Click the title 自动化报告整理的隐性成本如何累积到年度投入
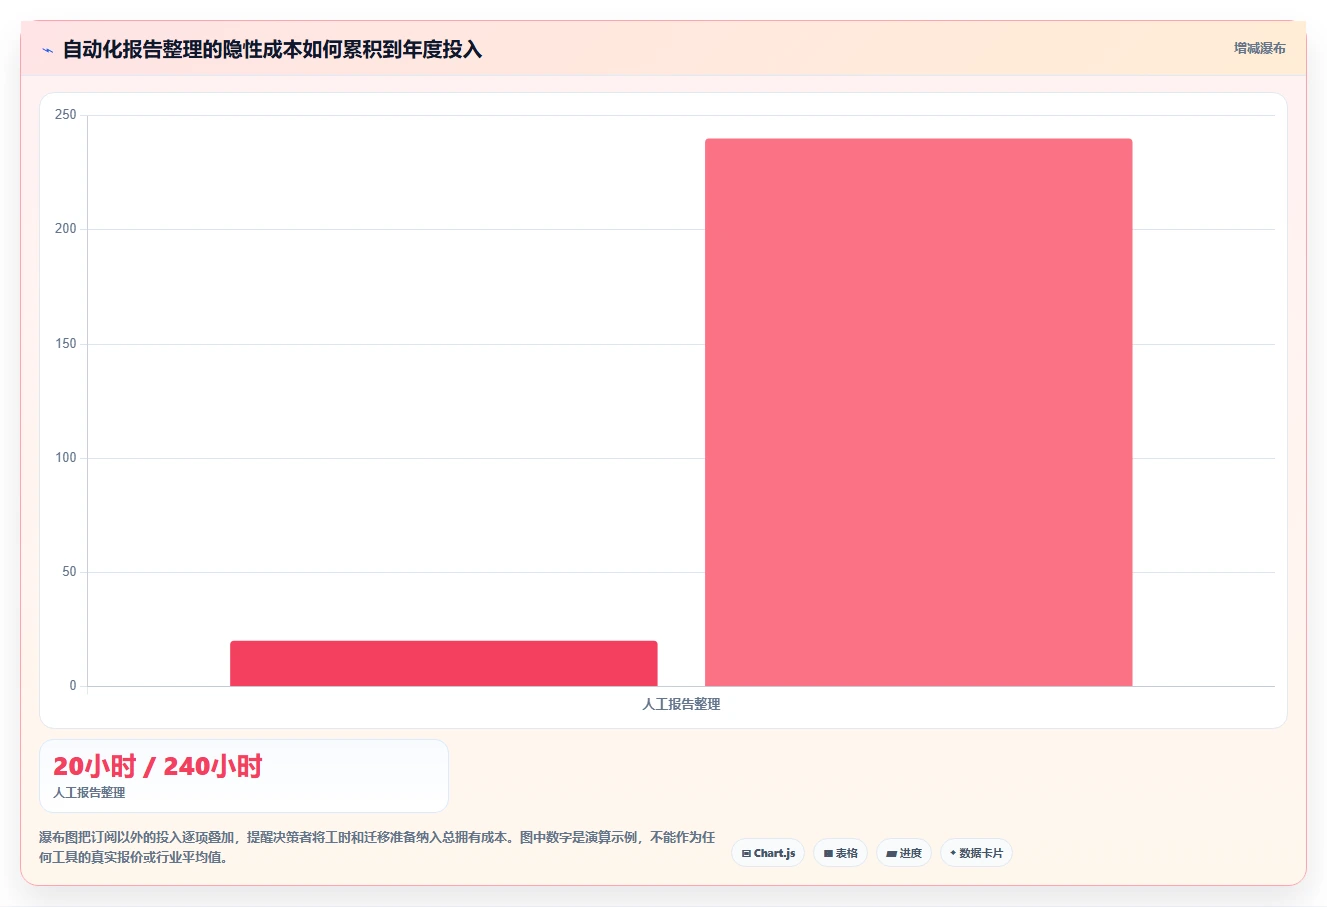1327x907 pixels. click(x=272, y=49)
